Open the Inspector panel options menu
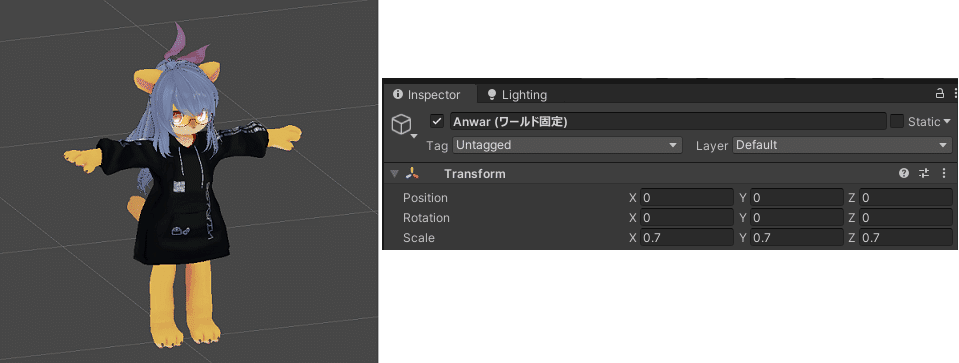Viewport: 959px width, 363px height. [955, 94]
